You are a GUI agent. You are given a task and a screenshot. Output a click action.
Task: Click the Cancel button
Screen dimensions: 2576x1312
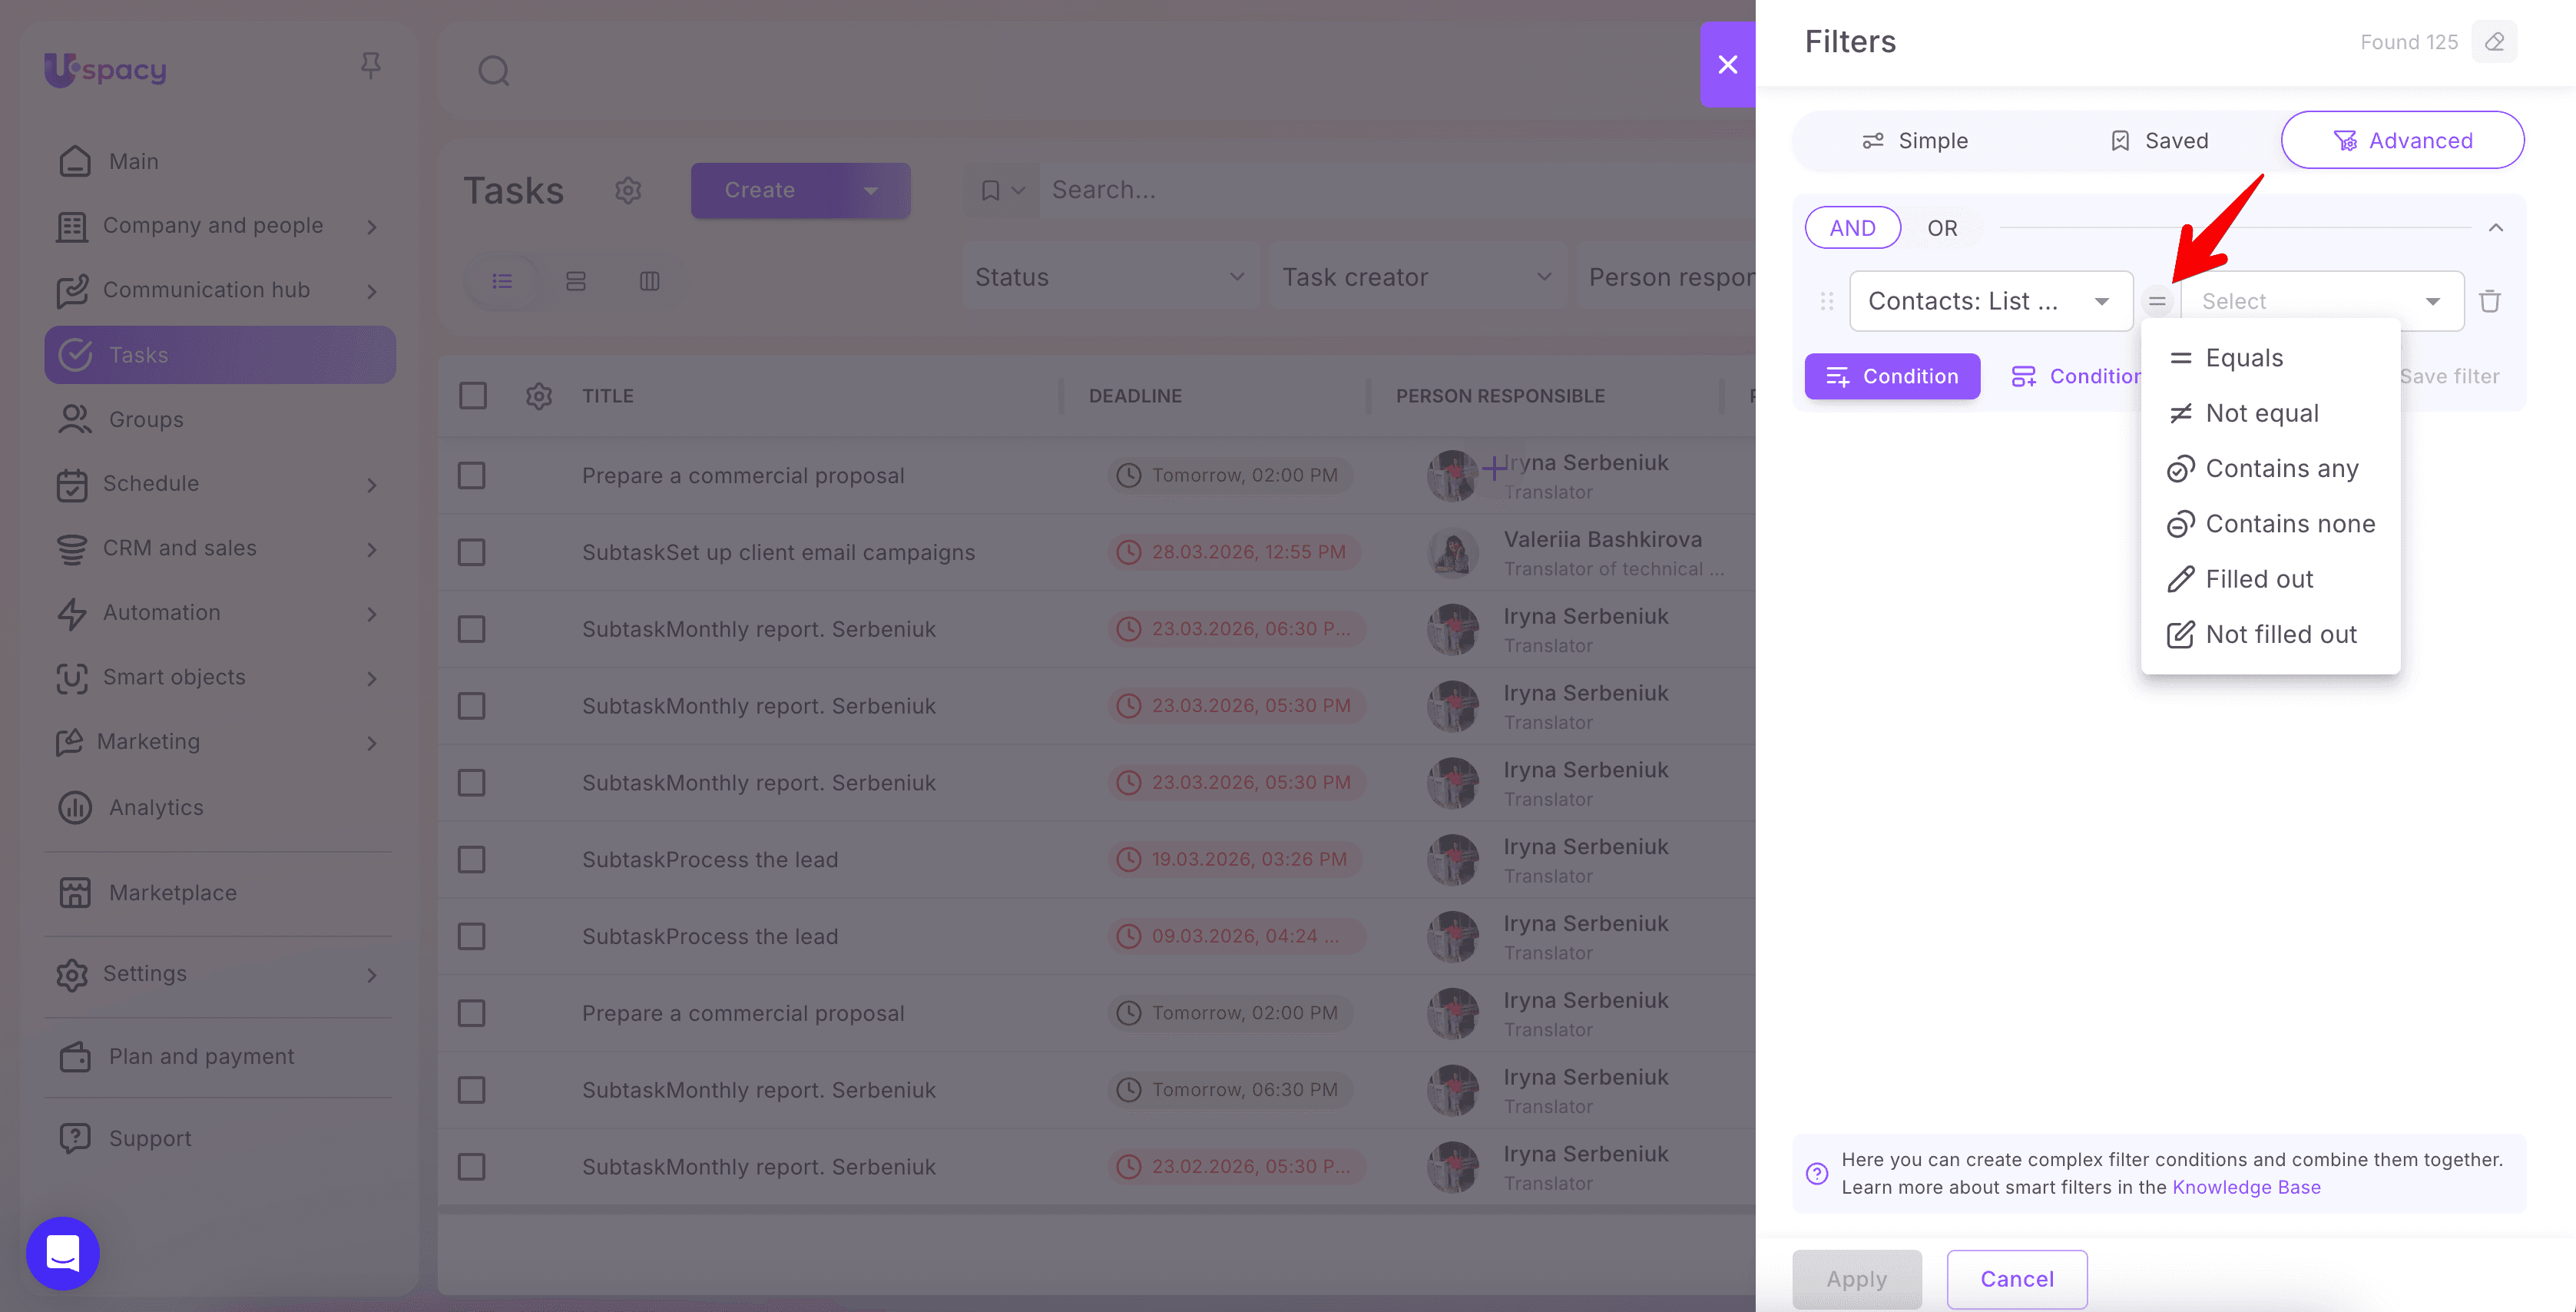pyautogui.click(x=2016, y=1279)
